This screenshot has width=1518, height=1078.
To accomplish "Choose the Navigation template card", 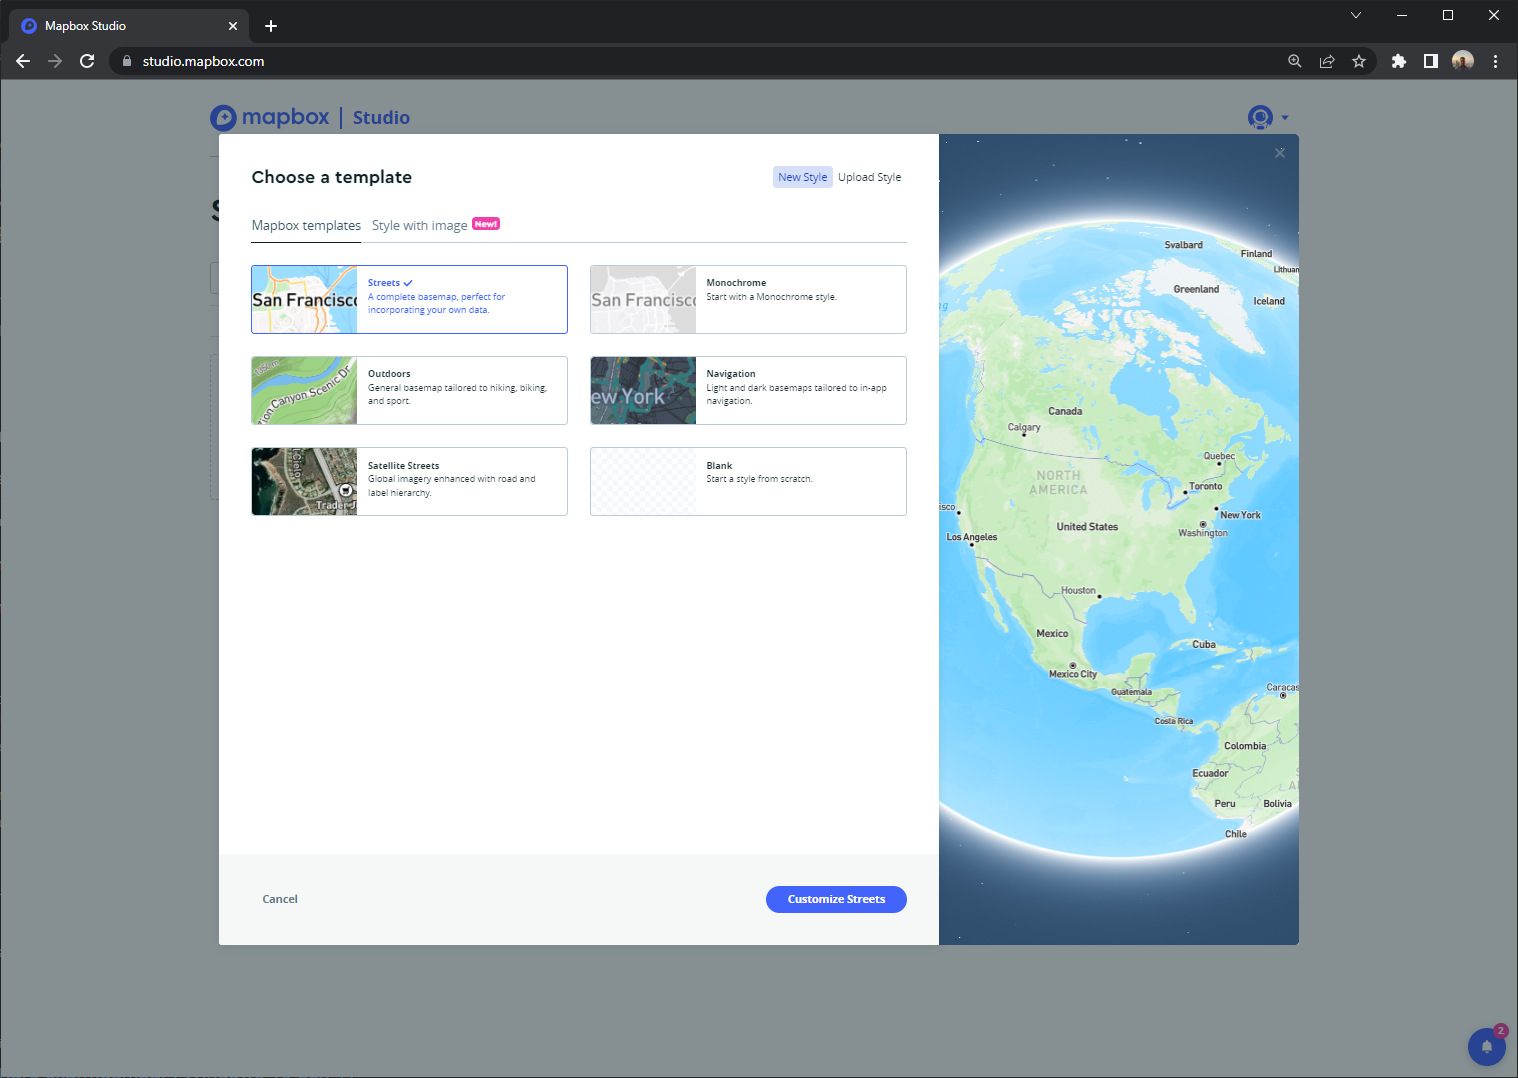I will 748,390.
